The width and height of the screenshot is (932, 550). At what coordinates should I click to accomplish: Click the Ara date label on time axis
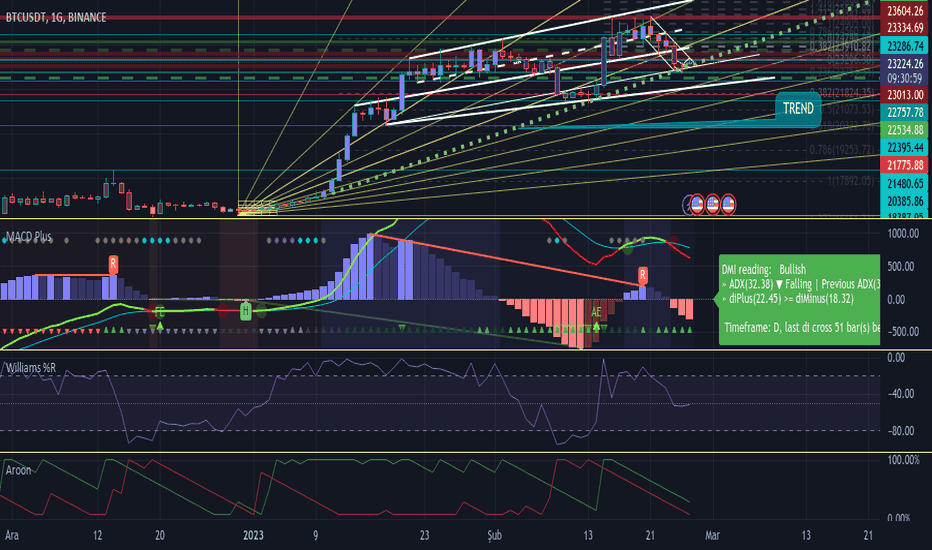pos(11,535)
